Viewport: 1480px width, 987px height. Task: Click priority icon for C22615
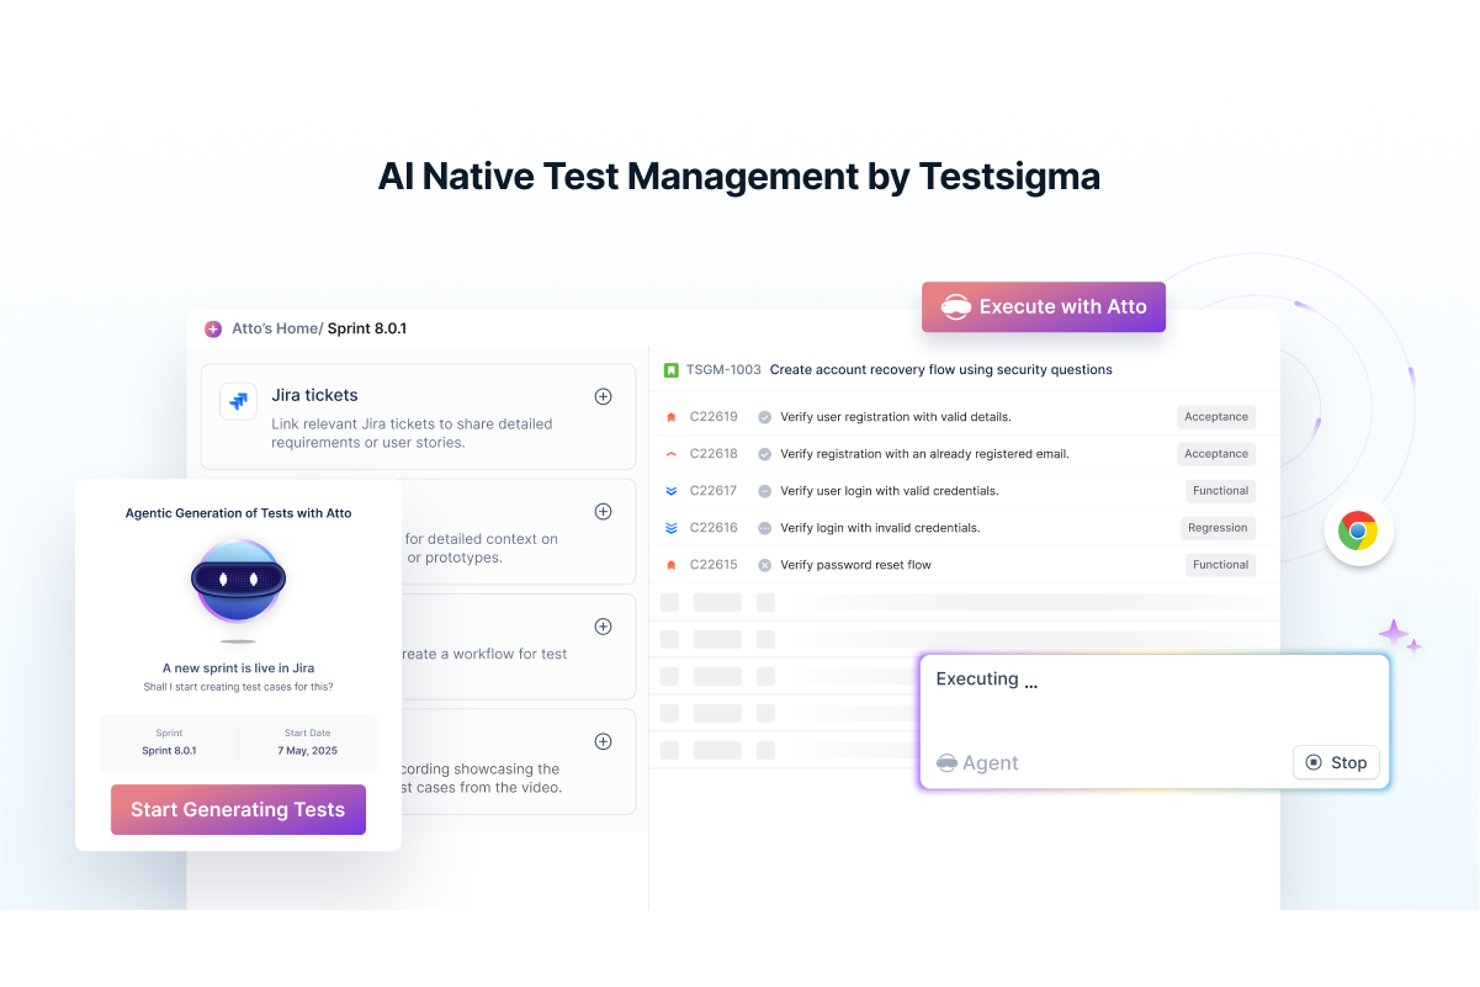(x=671, y=565)
